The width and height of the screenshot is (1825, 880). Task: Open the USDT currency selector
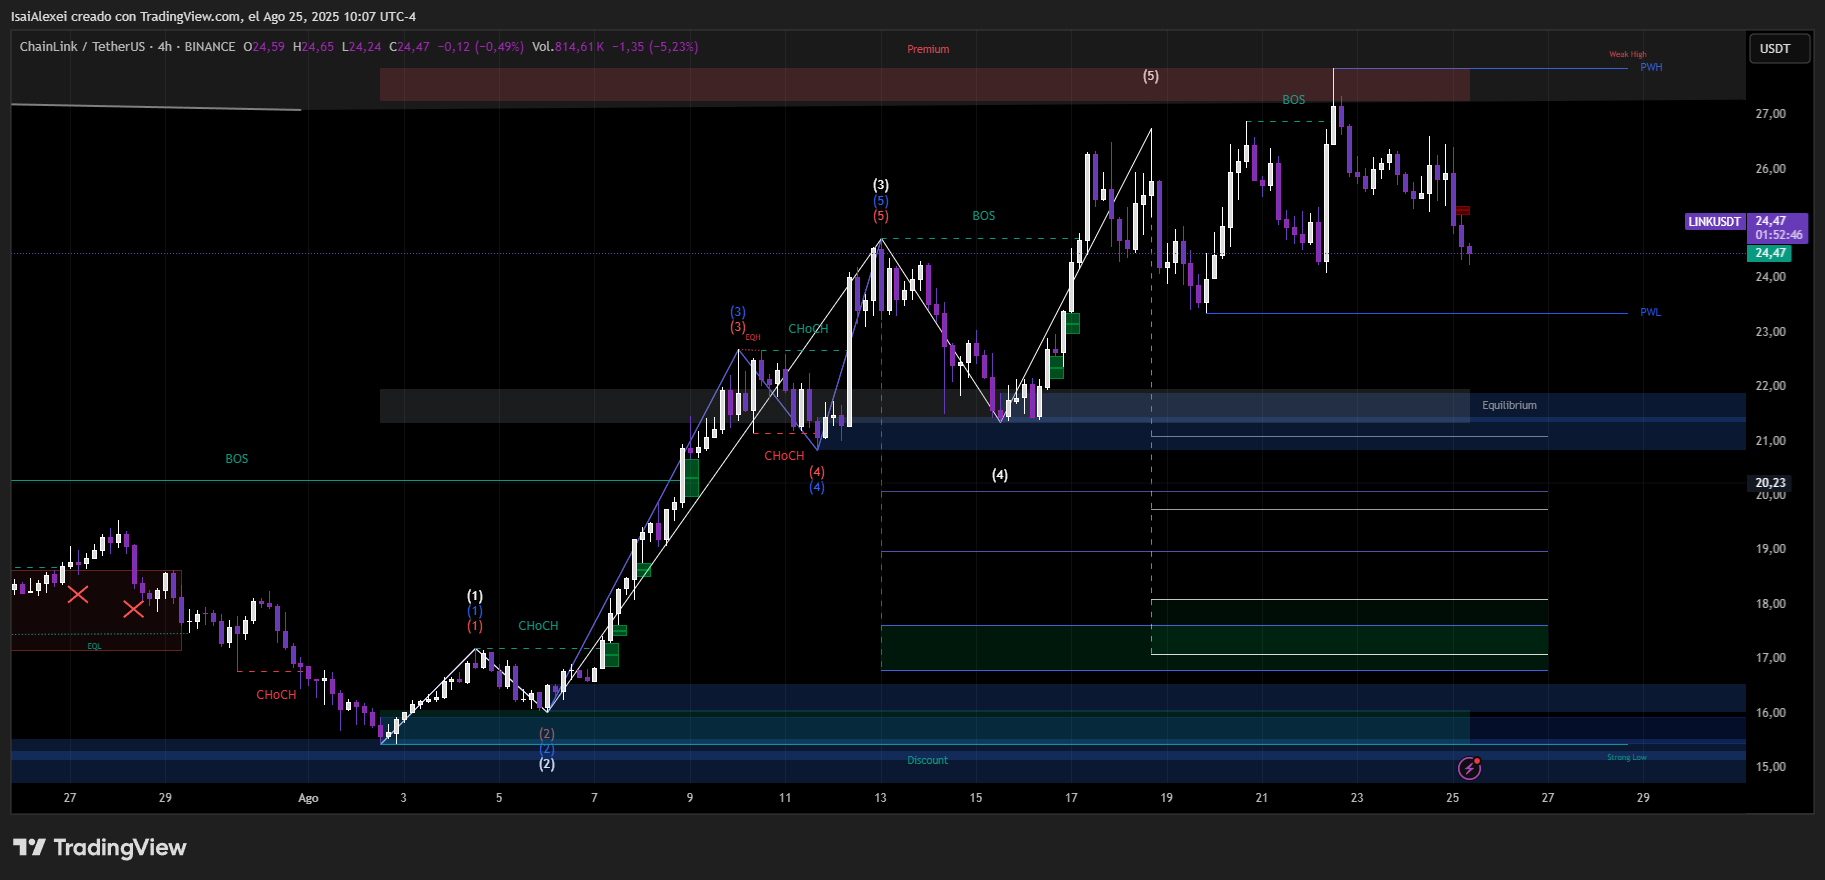coord(1775,49)
